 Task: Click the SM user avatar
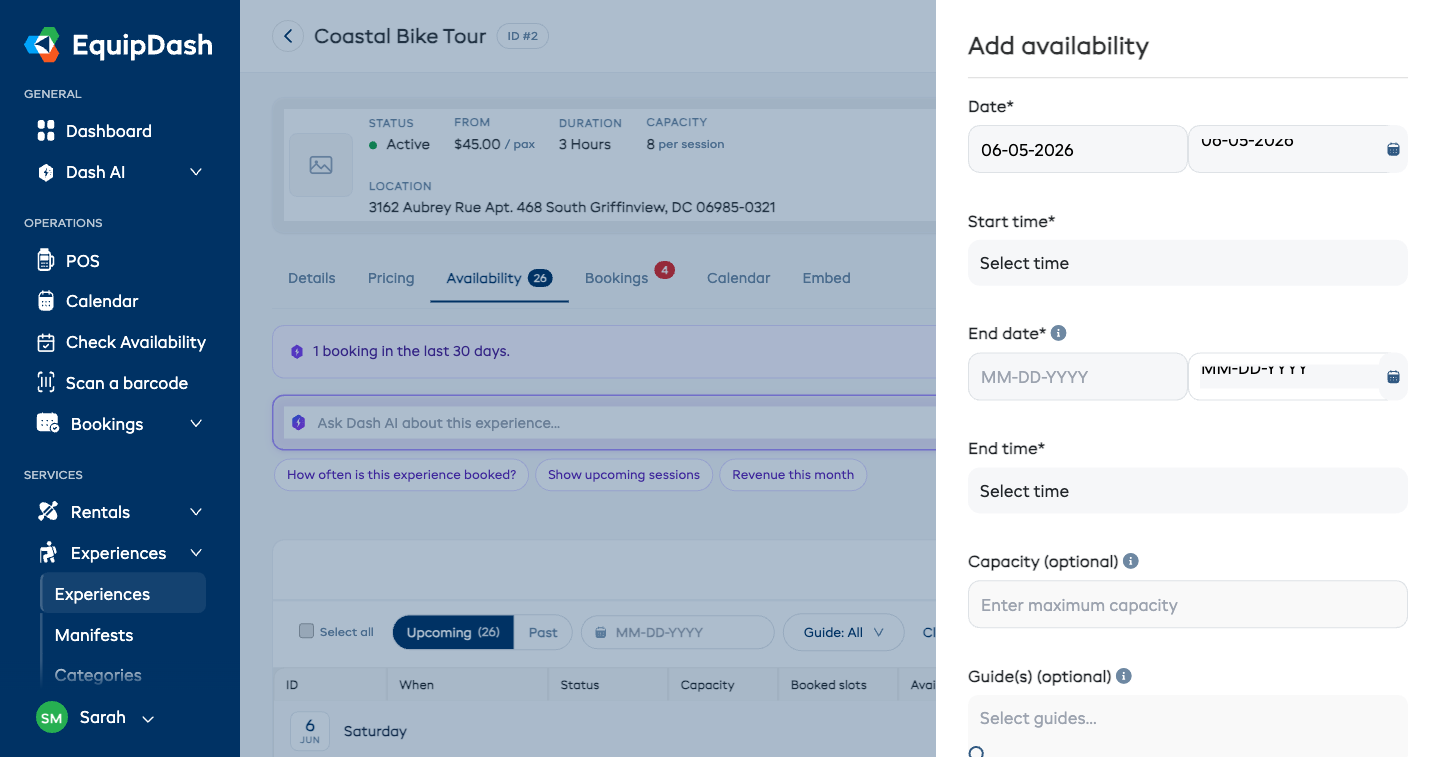[x=52, y=717]
